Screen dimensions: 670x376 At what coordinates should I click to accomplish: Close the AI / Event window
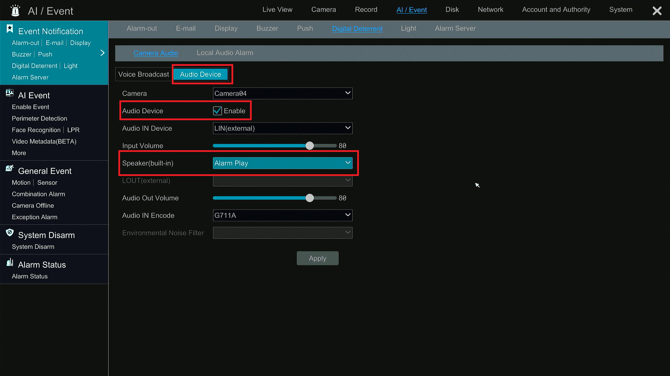657,11
